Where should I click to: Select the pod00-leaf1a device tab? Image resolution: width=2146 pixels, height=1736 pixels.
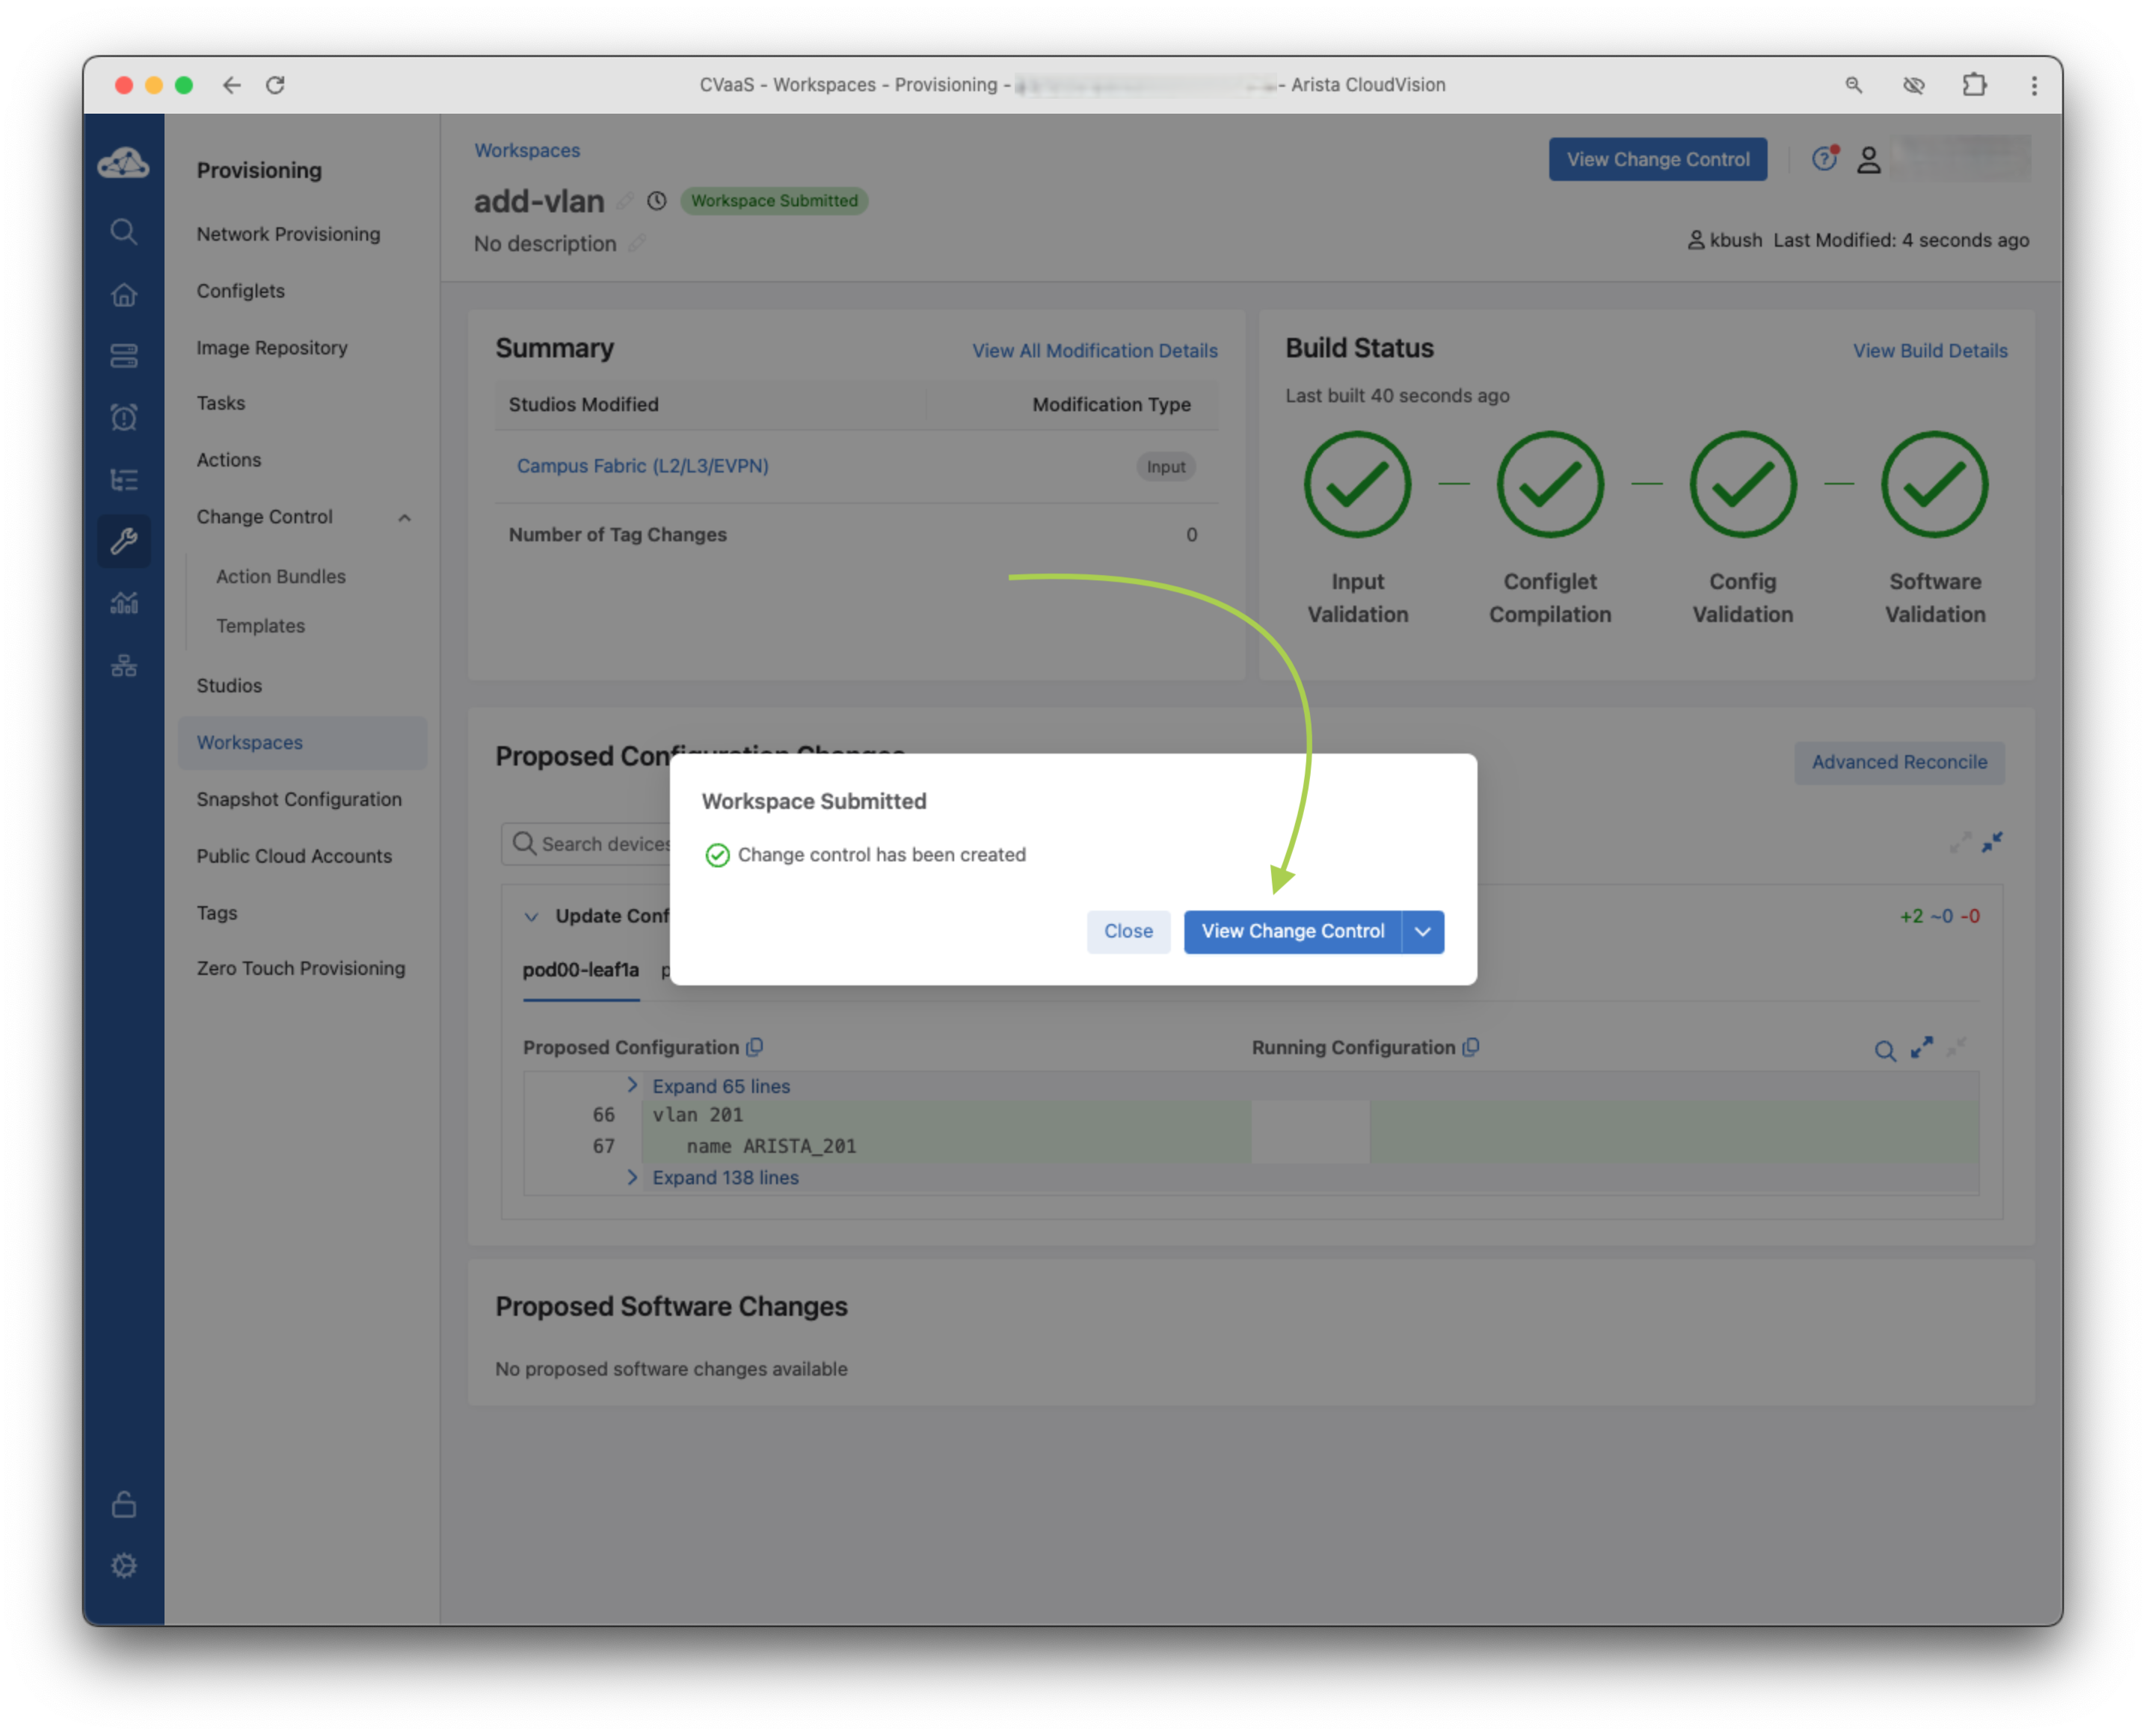(580, 970)
